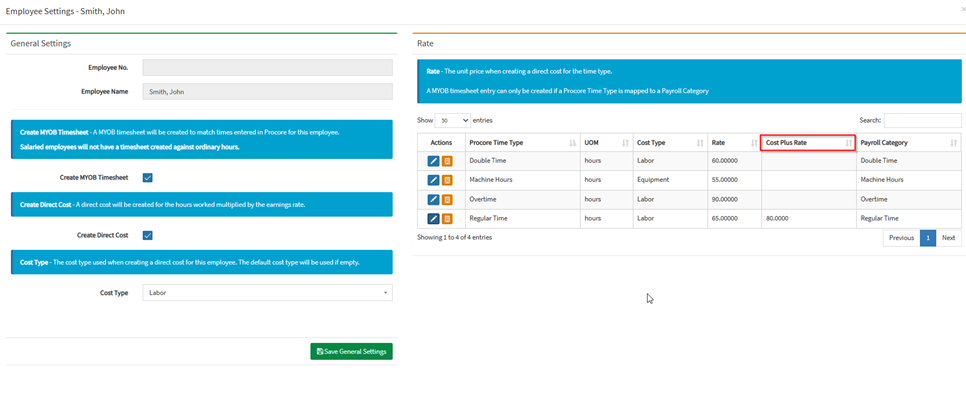Click orange document icon for Overtime row

point(447,199)
